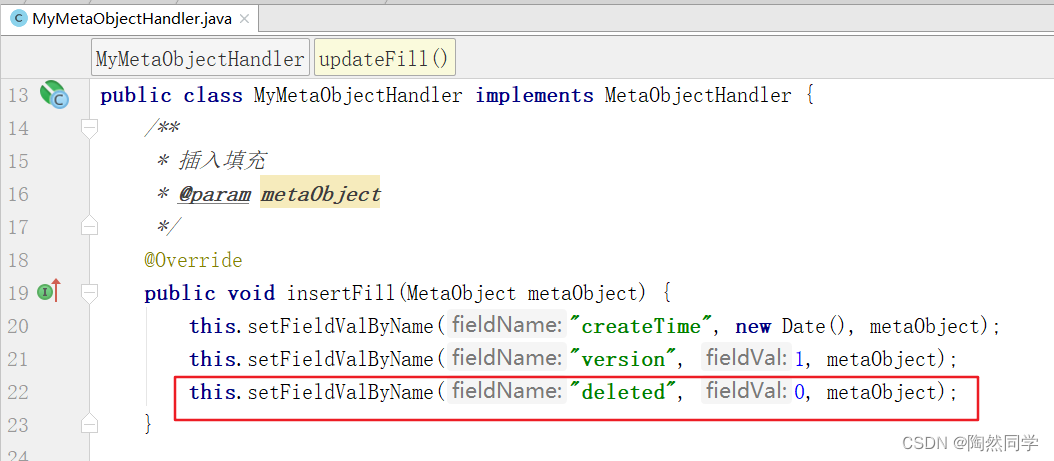Screen dimensions: 1054x461
Task: Click the highlighted metaObject in the @param doc
Action: [x=320, y=194]
